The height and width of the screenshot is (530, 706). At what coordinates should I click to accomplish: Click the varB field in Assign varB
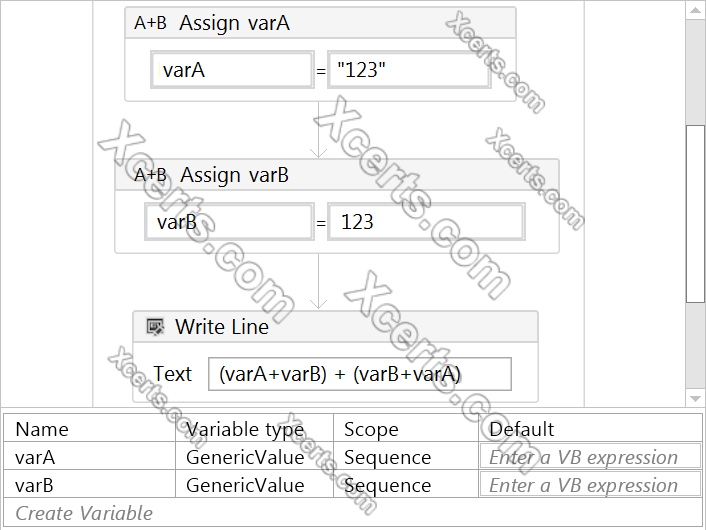(x=229, y=222)
